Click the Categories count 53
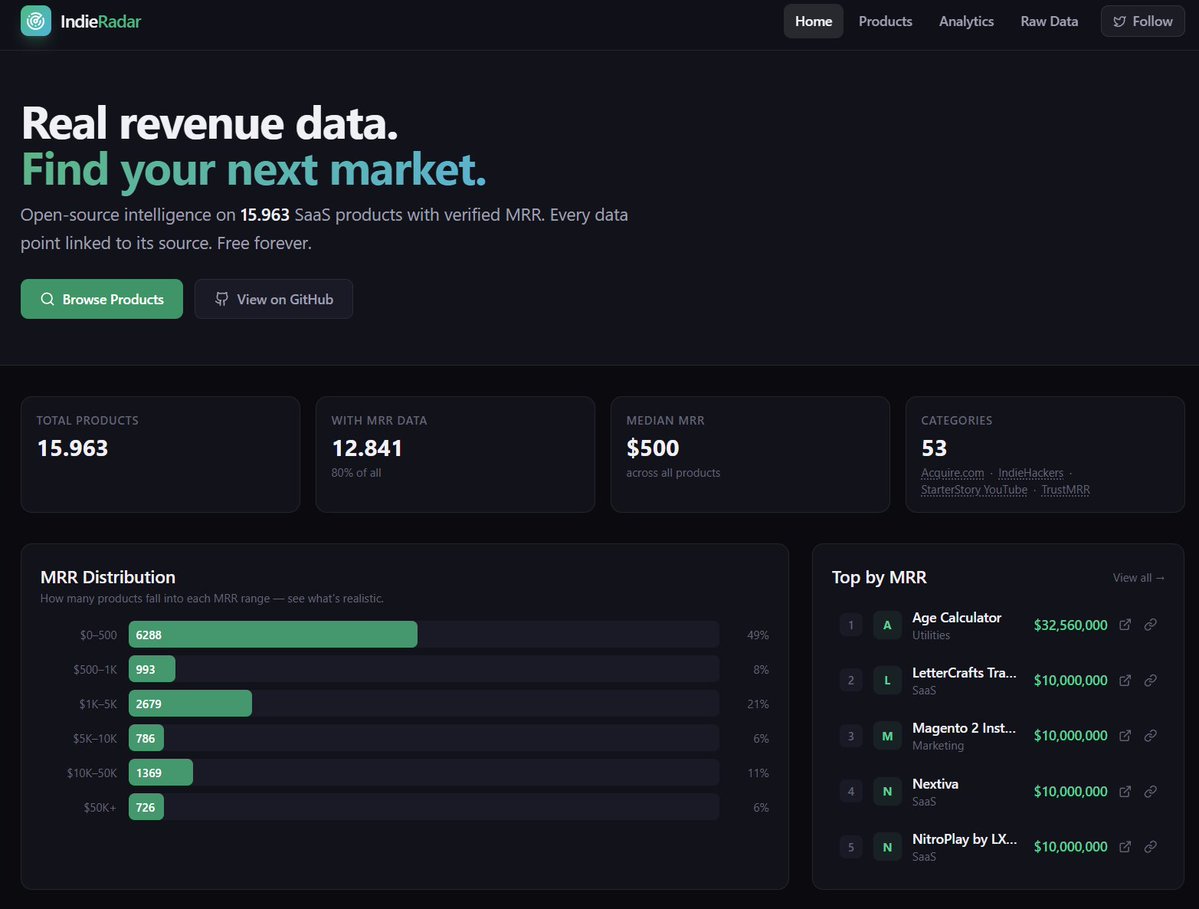This screenshot has height=909, width=1199. click(x=934, y=448)
